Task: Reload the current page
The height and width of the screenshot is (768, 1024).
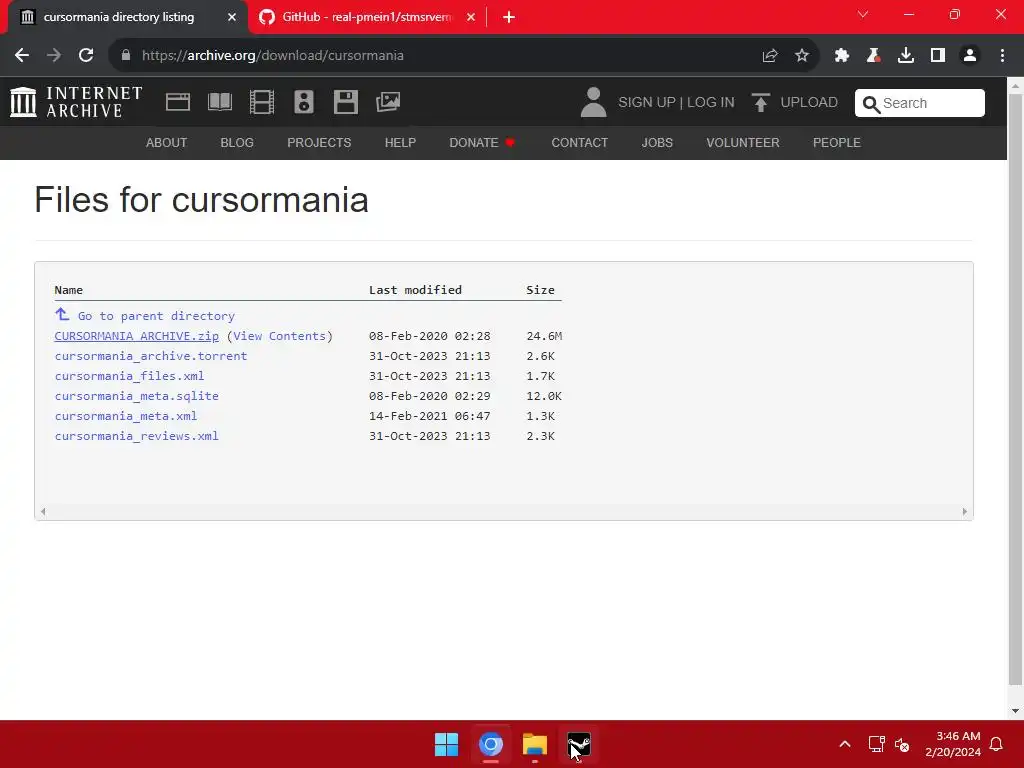Action: (x=86, y=56)
